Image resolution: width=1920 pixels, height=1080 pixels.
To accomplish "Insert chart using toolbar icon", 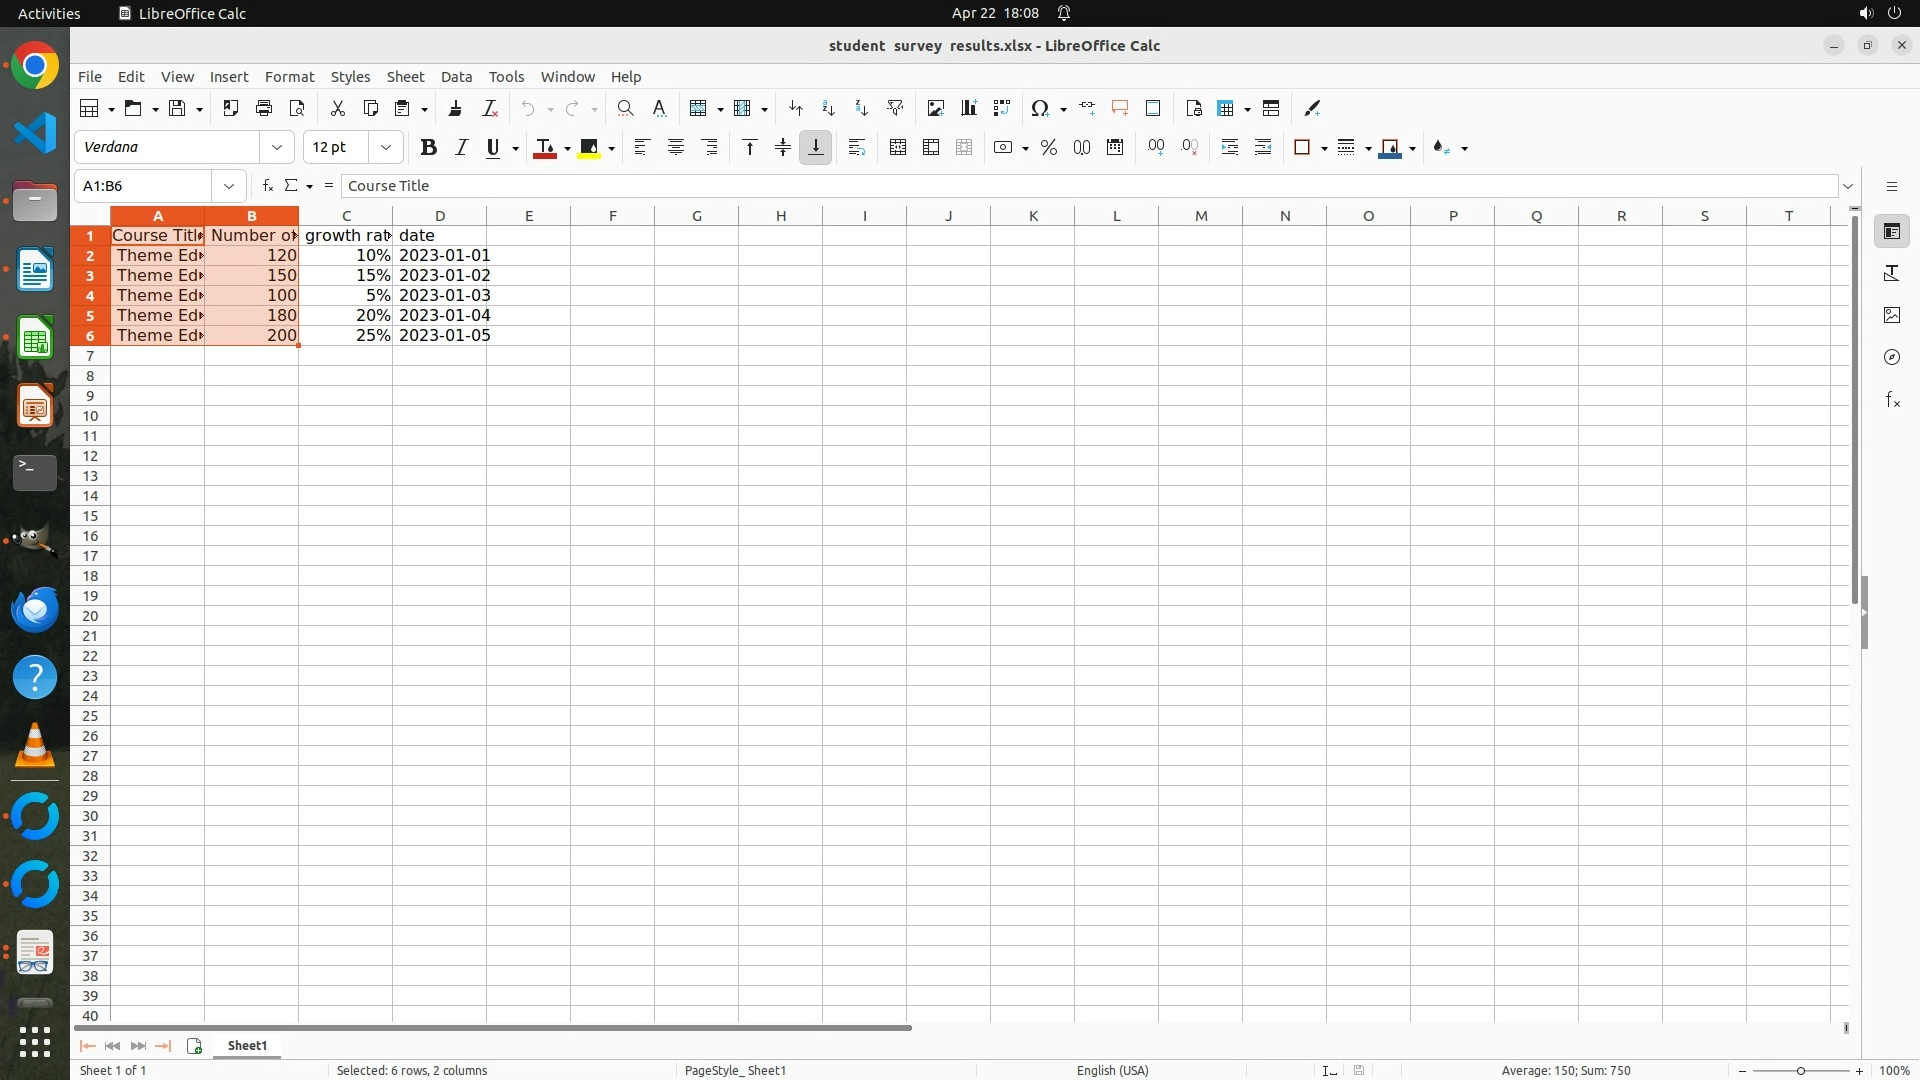I will point(968,109).
